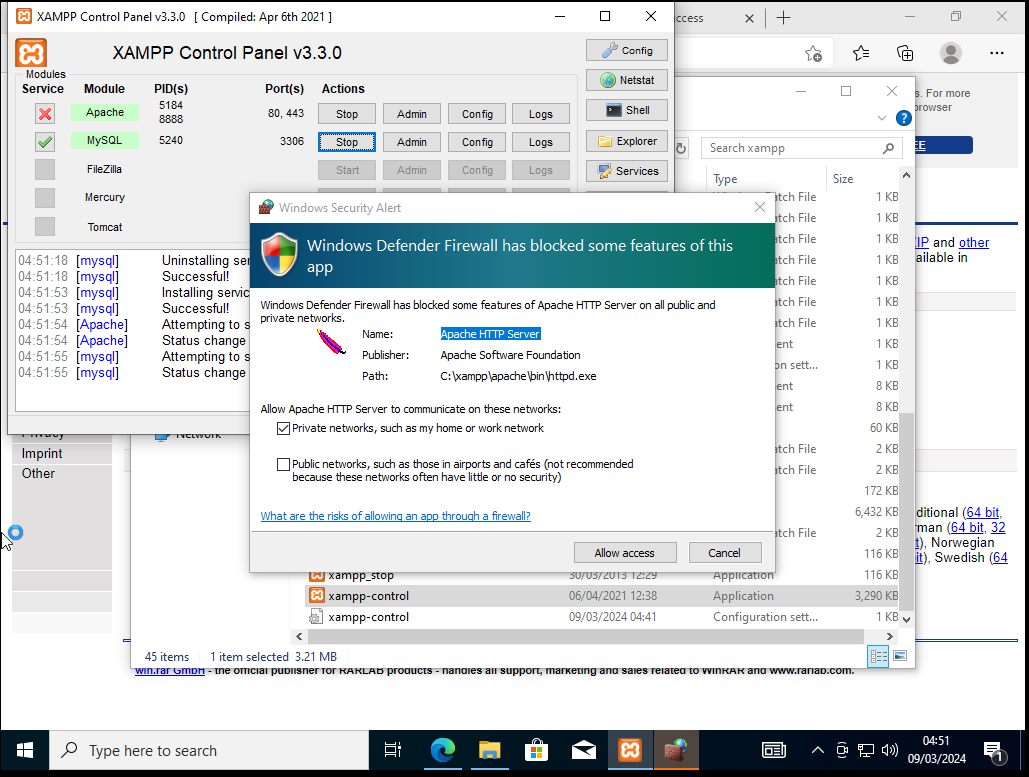
Task: Show hidden icons in system tray
Action: 817,750
